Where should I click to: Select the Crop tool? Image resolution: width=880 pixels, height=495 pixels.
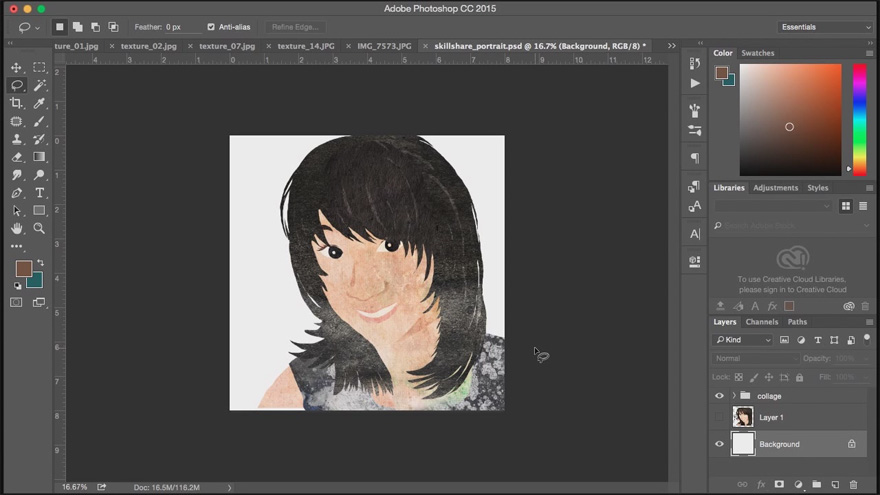point(16,103)
